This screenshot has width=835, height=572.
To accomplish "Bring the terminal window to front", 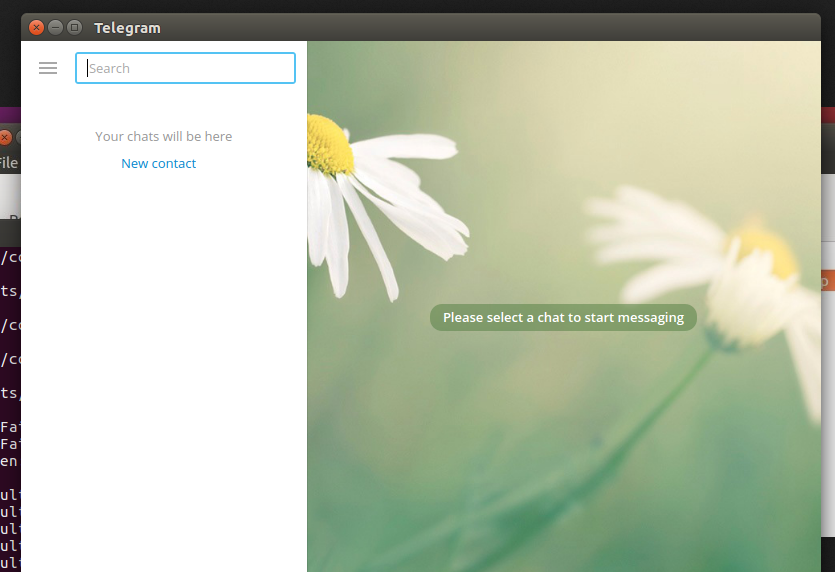I will coord(9,400).
